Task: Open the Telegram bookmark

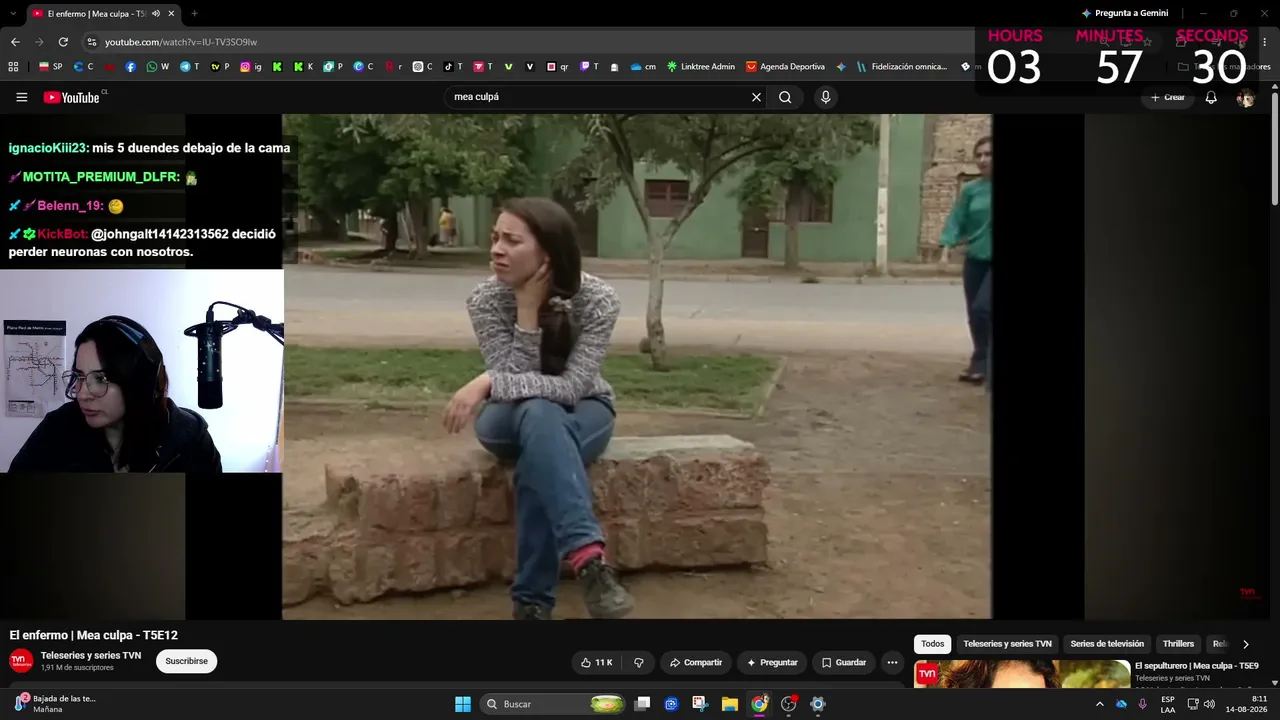Action: coord(189,67)
